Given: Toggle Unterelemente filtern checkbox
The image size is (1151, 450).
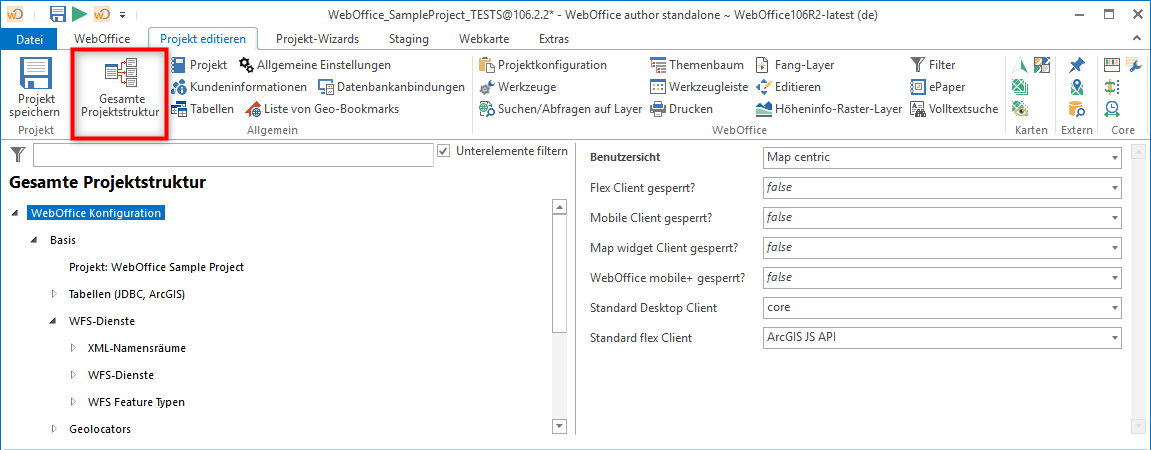Looking at the screenshot, I should point(443,150).
